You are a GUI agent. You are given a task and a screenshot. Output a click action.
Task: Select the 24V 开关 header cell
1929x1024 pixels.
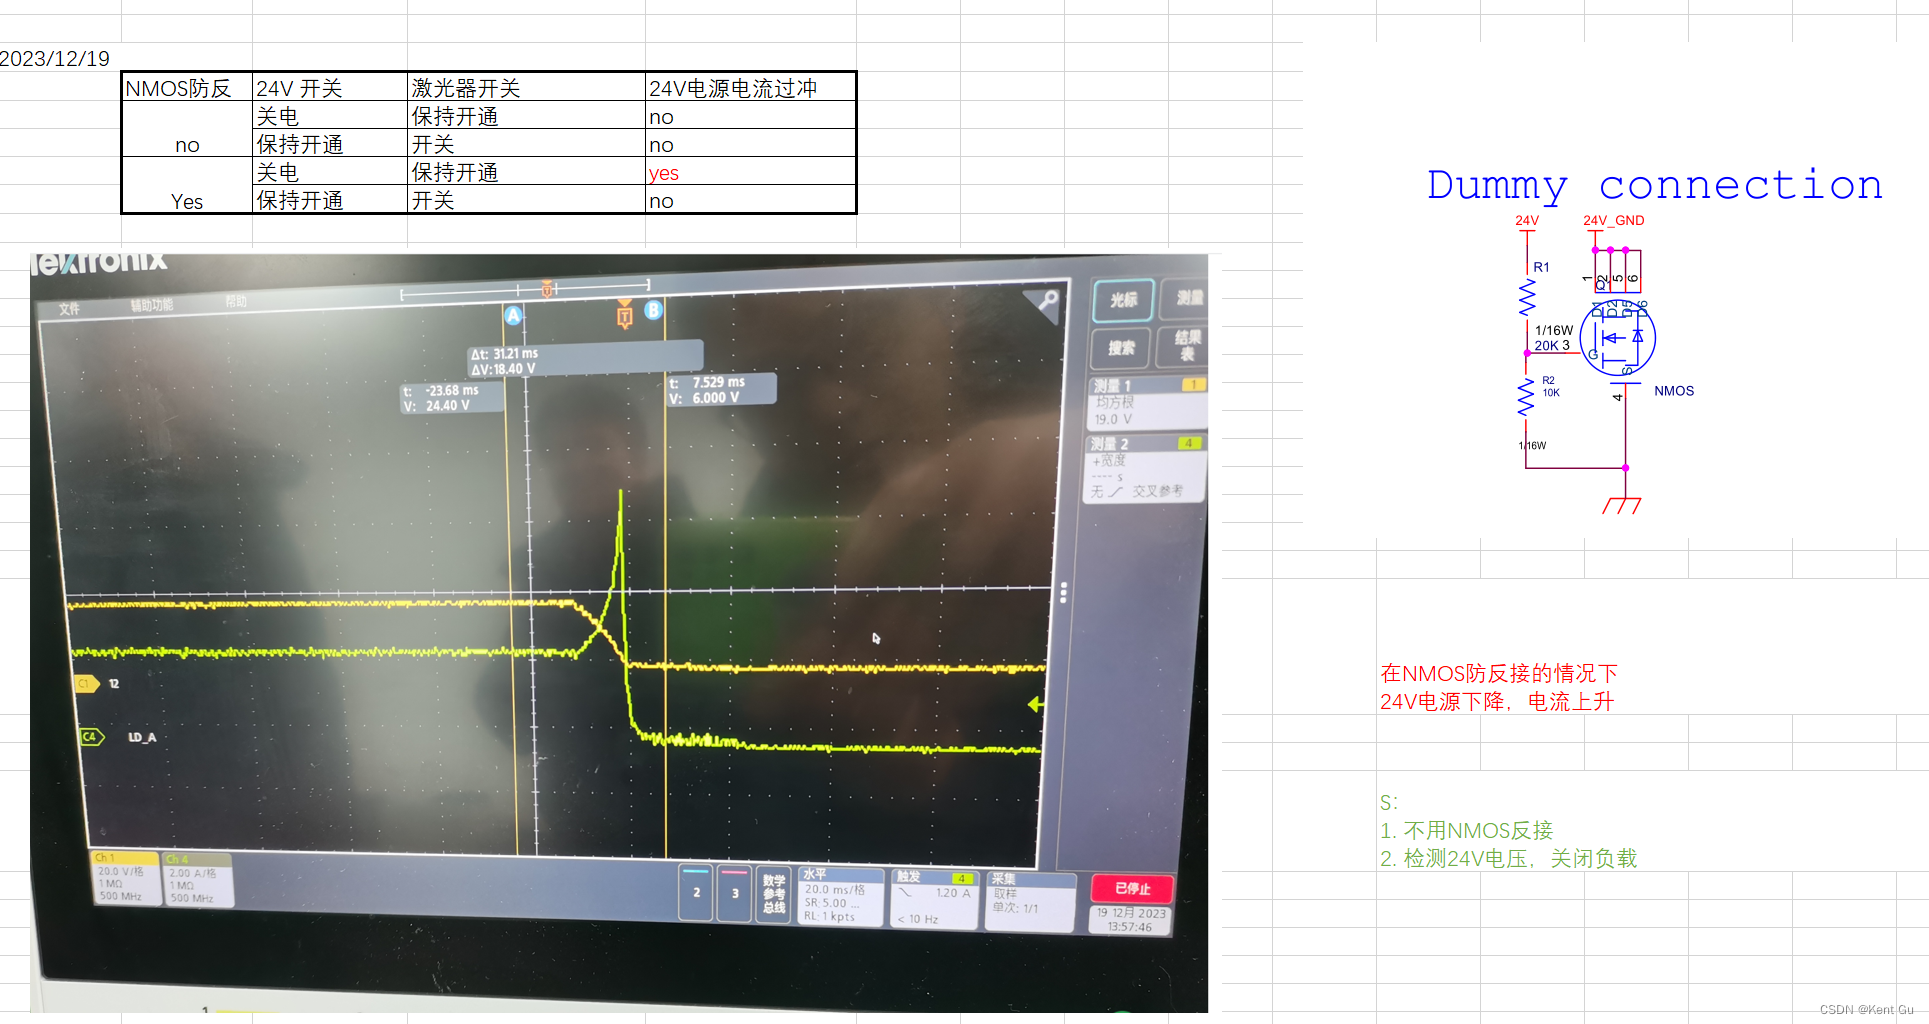[330, 88]
